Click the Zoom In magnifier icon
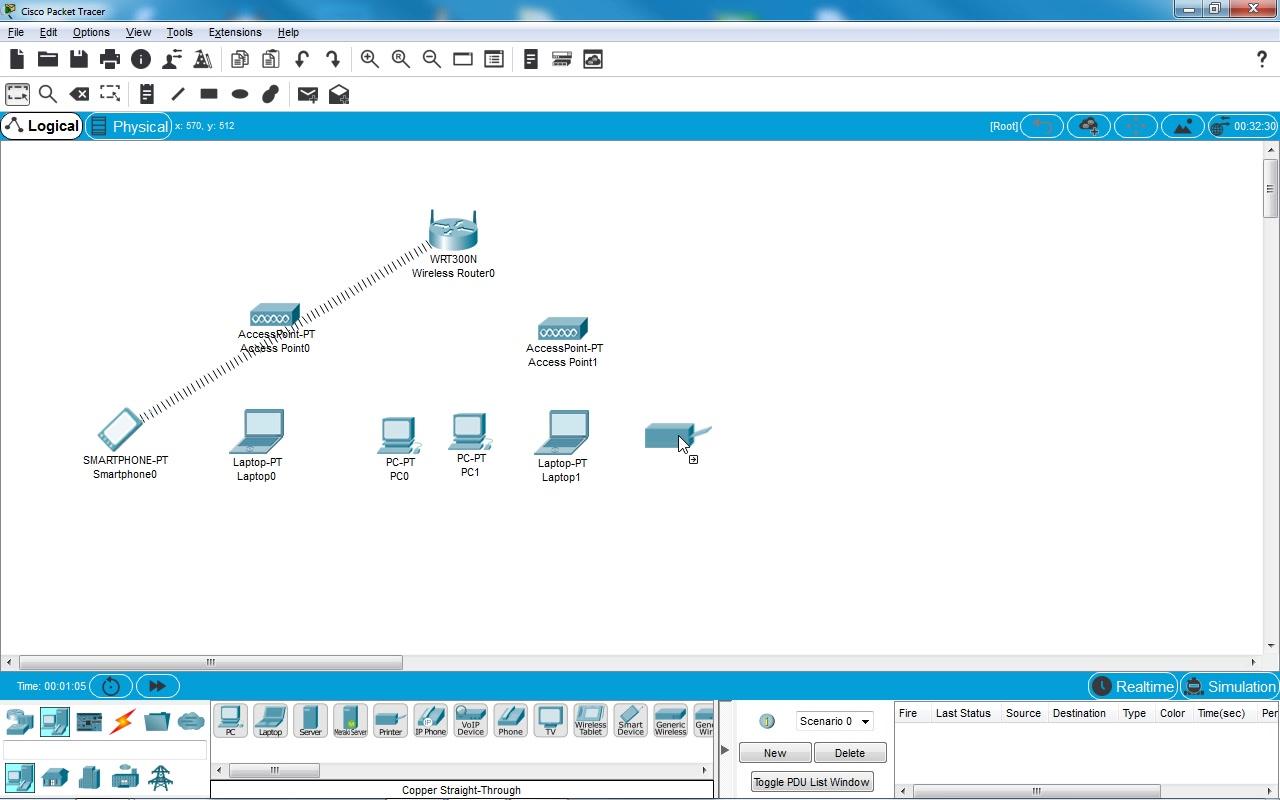This screenshot has height=800, width=1280. tap(370, 59)
